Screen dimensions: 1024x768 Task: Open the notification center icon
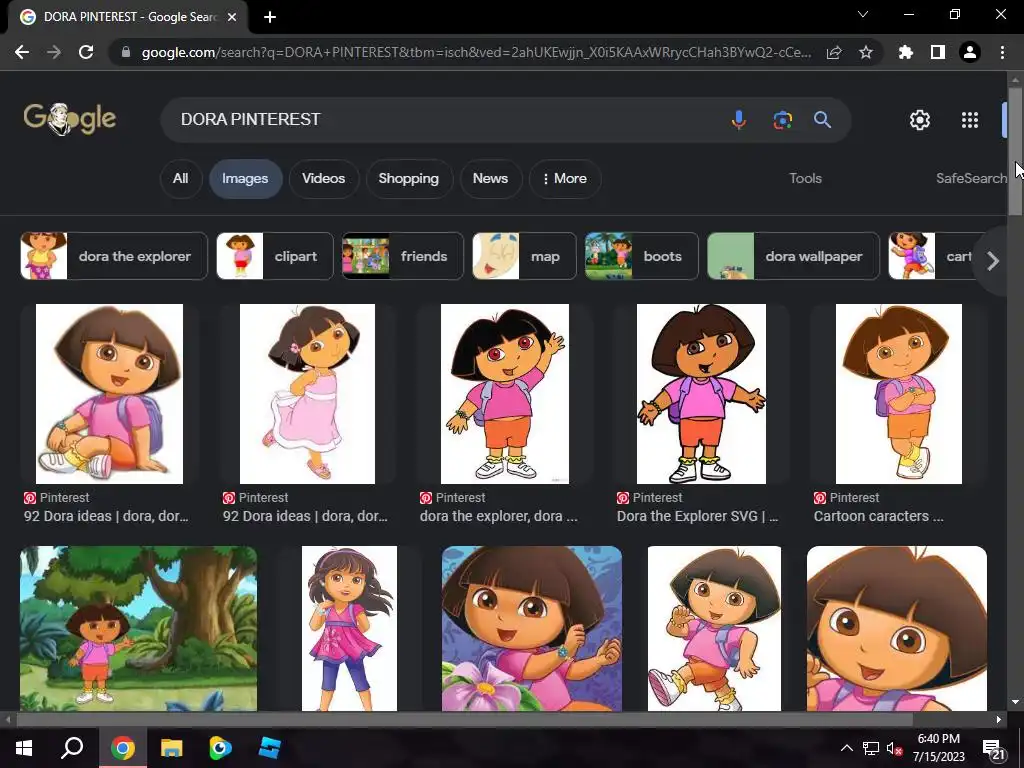(993, 750)
